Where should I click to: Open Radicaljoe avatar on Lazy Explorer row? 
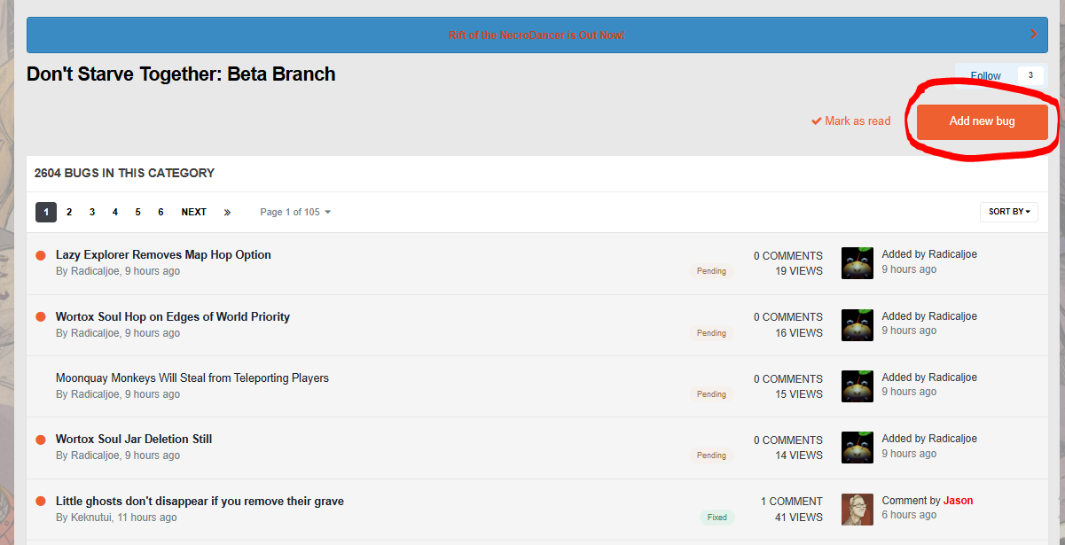[x=857, y=263]
